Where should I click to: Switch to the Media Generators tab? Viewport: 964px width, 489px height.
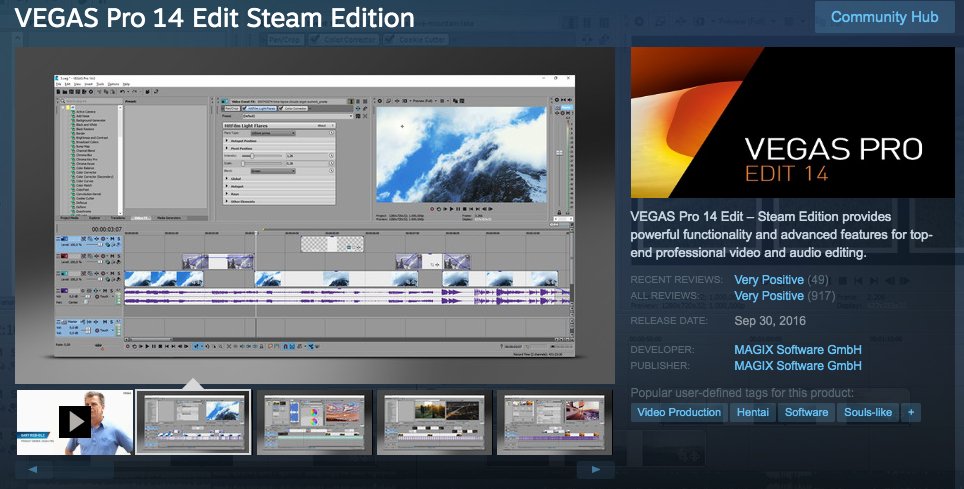click(x=168, y=218)
